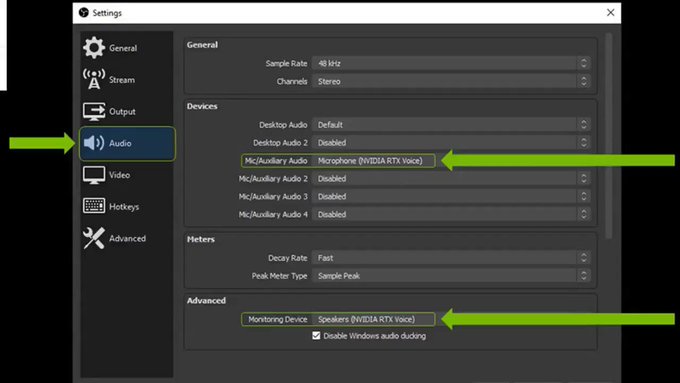Viewport: 680px width, 383px height.
Task: Click the Desktop Audio dropdown arrows
Action: pos(584,125)
